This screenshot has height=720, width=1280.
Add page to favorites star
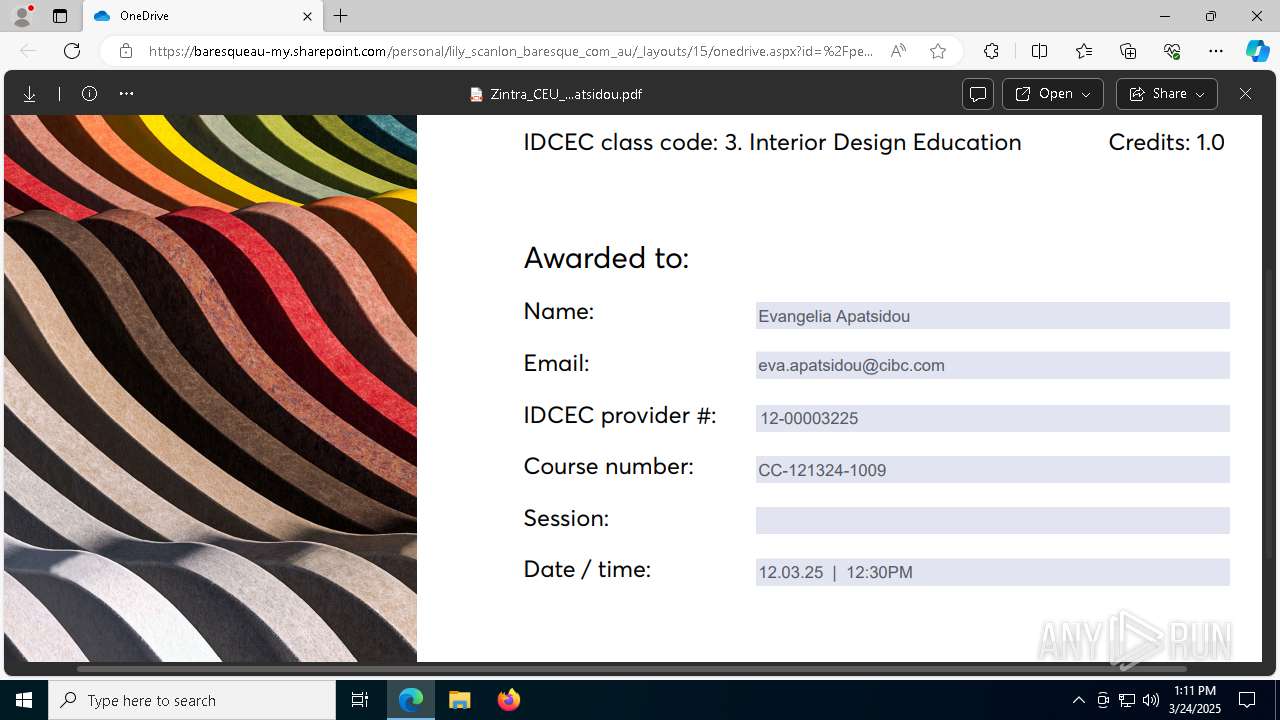click(x=938, y=51)
